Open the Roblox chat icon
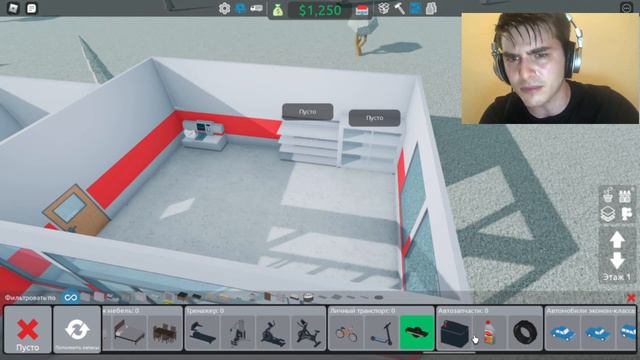Viewport: 640px width, 360px height. pos(31,8)
